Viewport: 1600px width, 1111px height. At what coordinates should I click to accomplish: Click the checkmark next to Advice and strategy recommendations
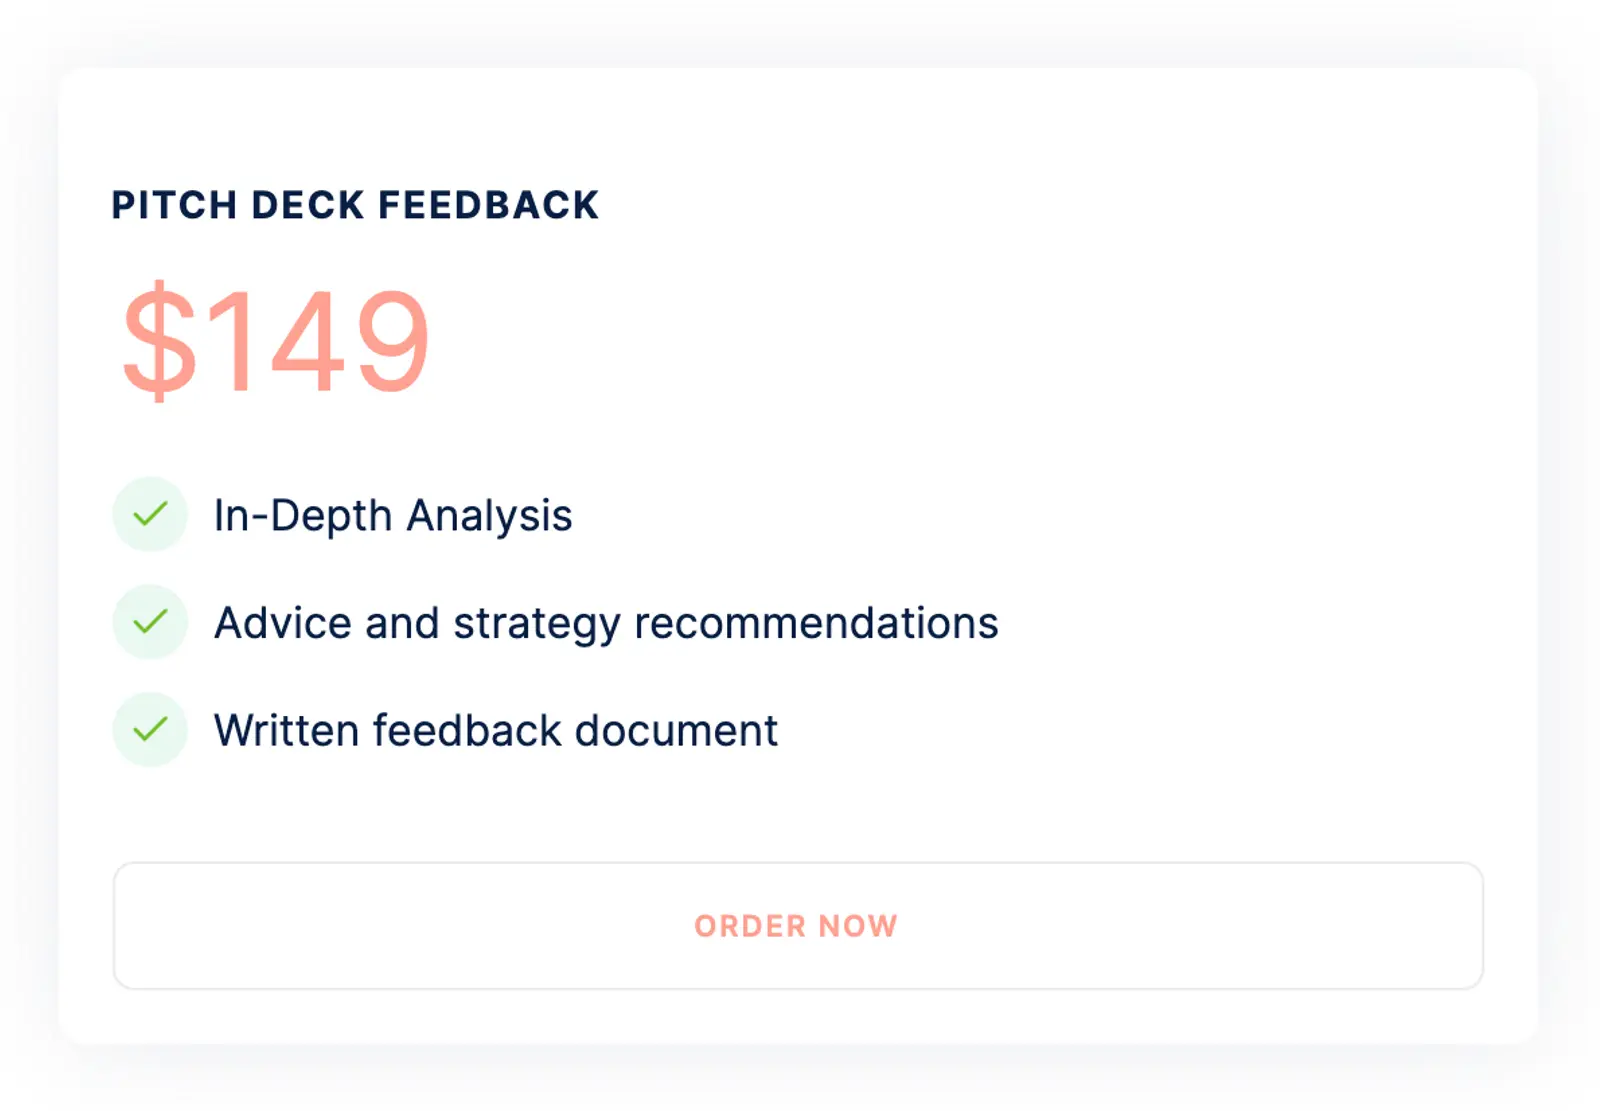click(150, 621)
